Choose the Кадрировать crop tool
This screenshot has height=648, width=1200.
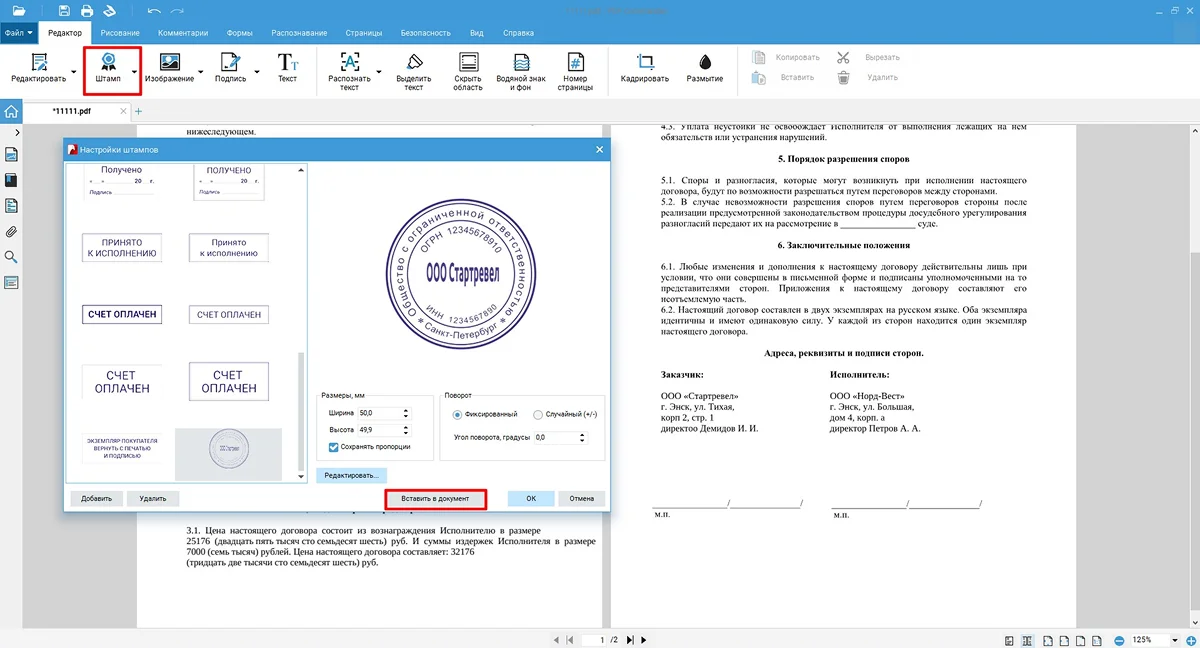(644, 68)
